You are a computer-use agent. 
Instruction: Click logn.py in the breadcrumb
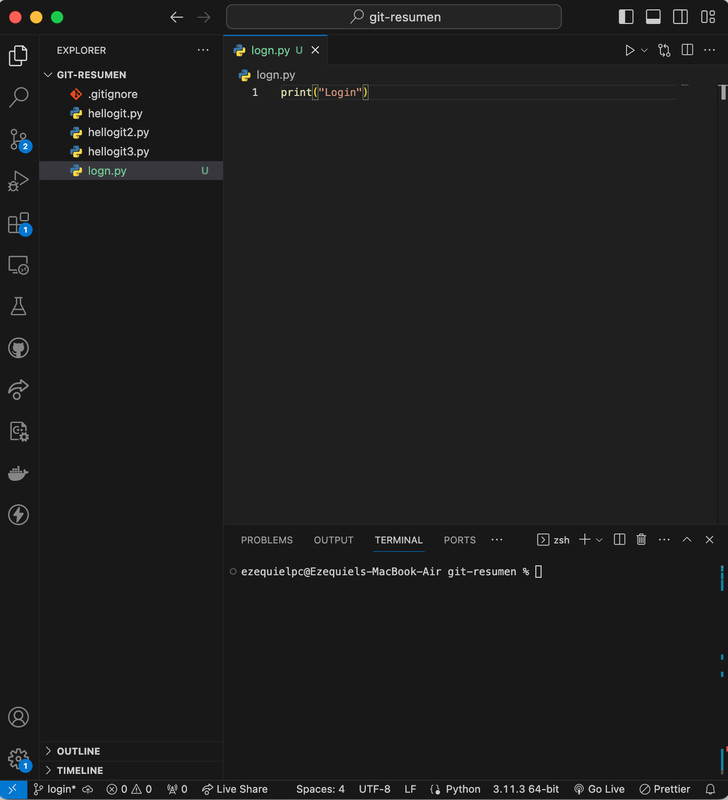pos(275,75)
